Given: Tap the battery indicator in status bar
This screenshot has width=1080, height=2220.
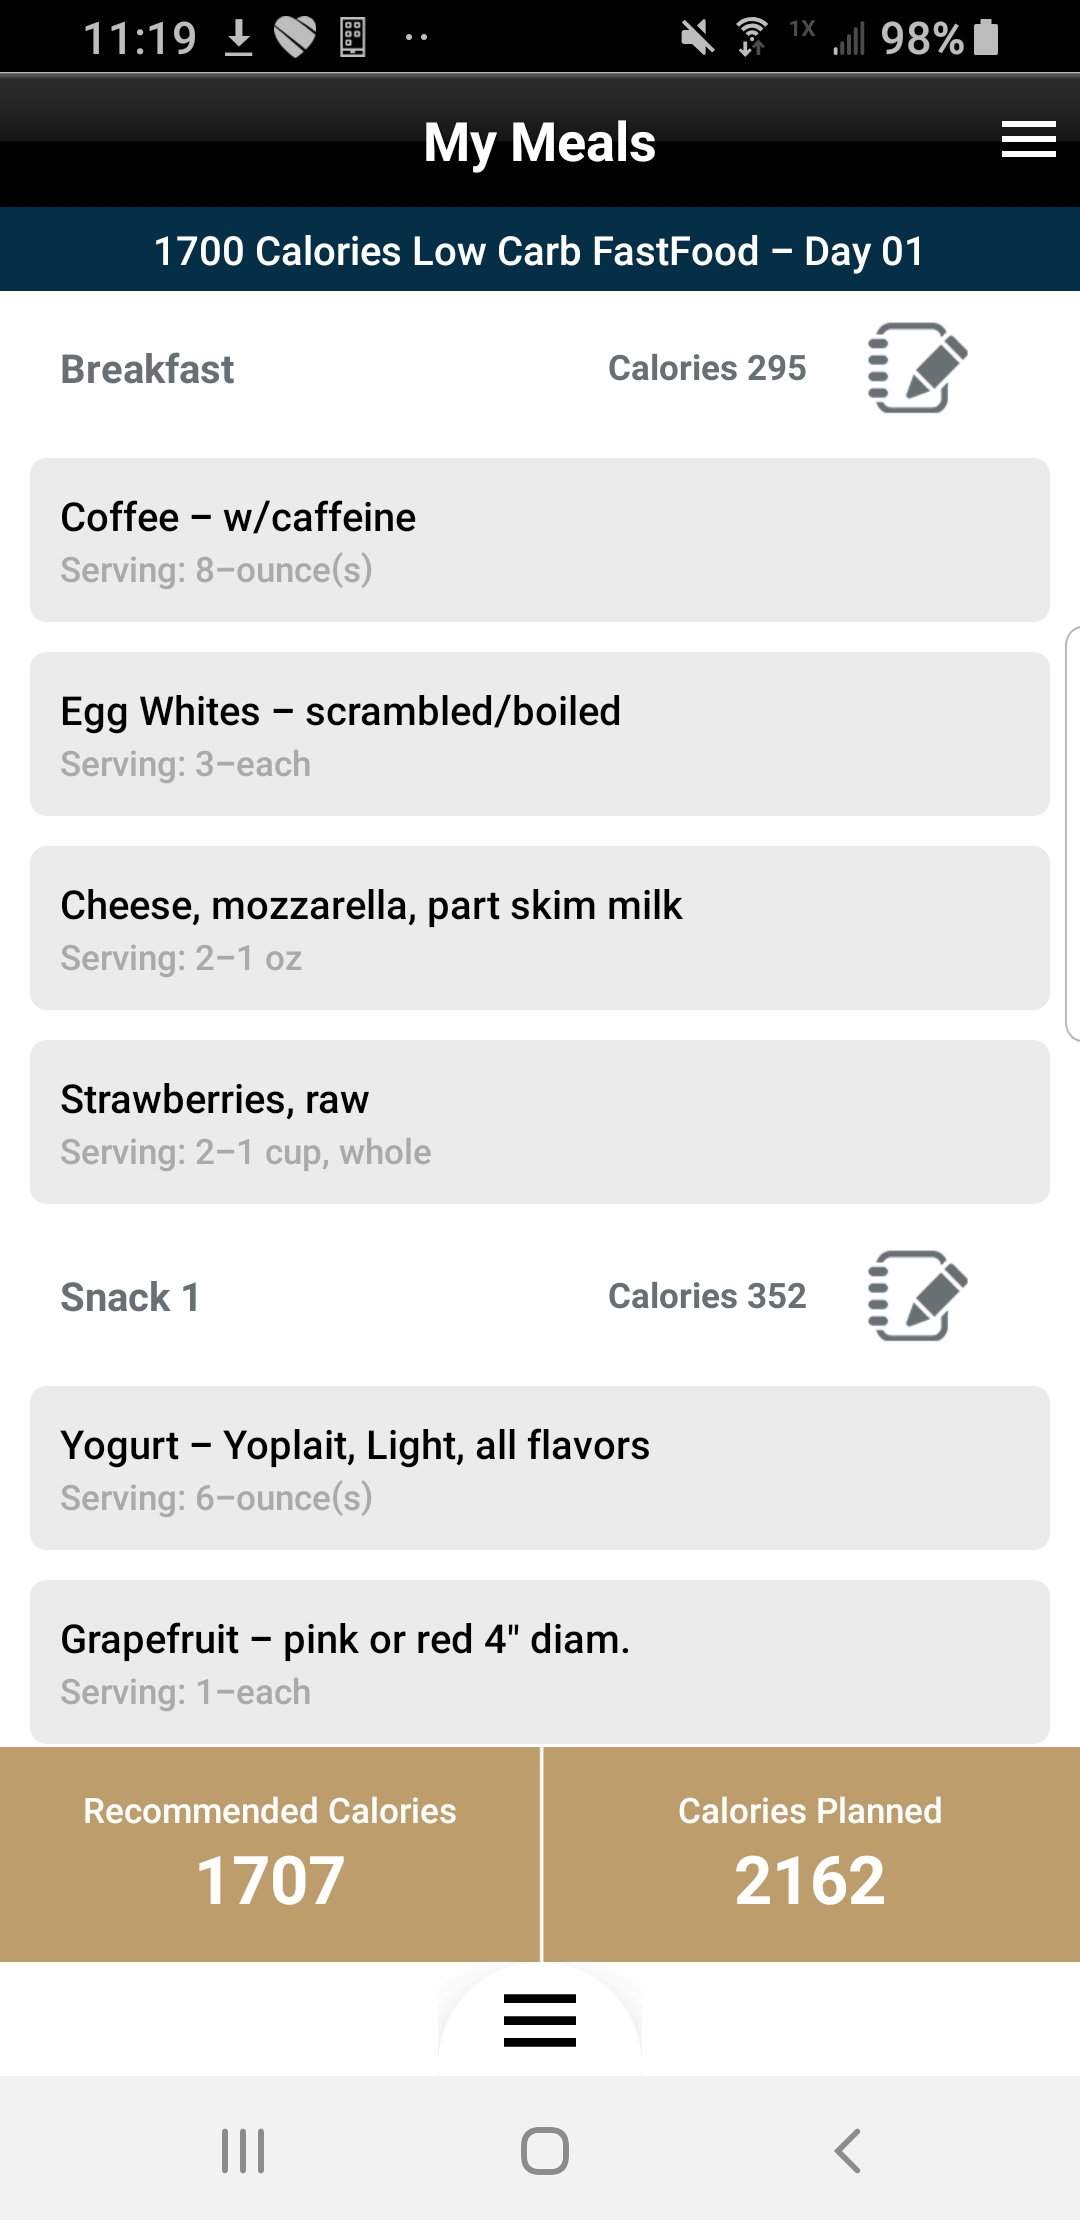Looking at the screenshot, I should 986,37.
